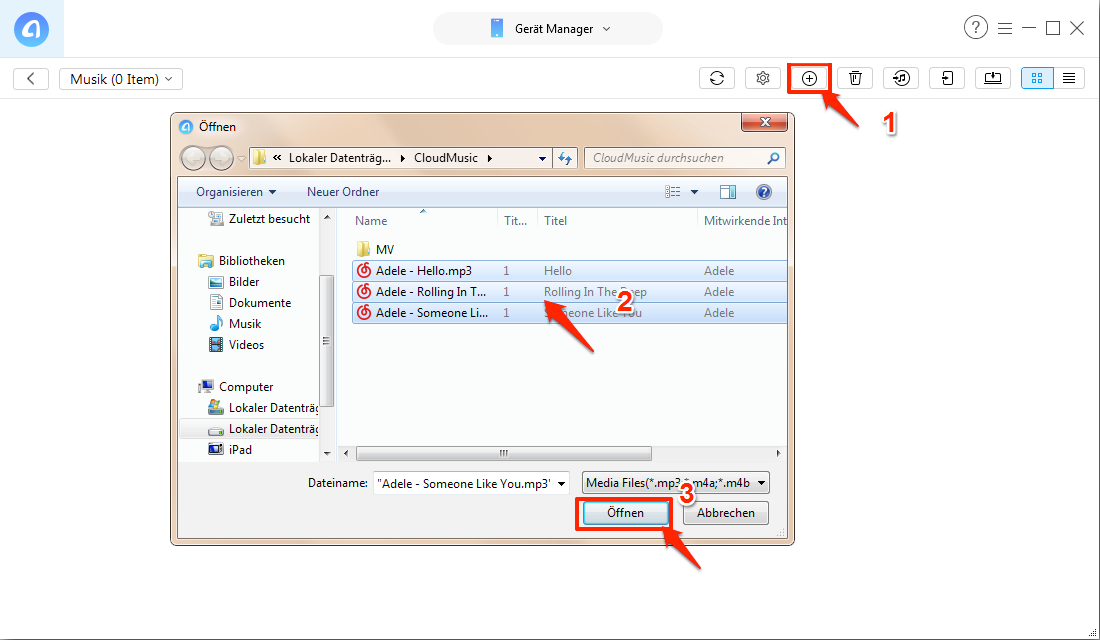Toggle the preview pane icon
This screenshot has width=1100, height=640.
(727, 192)
